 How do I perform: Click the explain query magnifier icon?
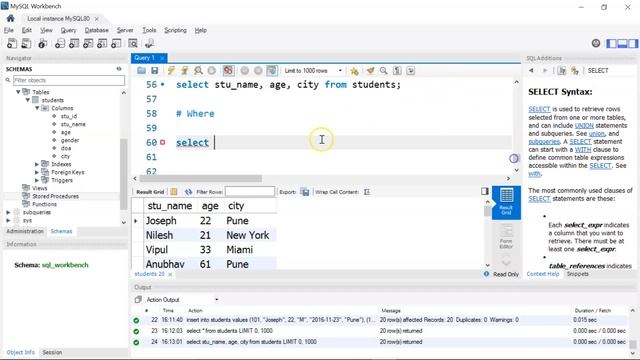(x=198, y=71)
